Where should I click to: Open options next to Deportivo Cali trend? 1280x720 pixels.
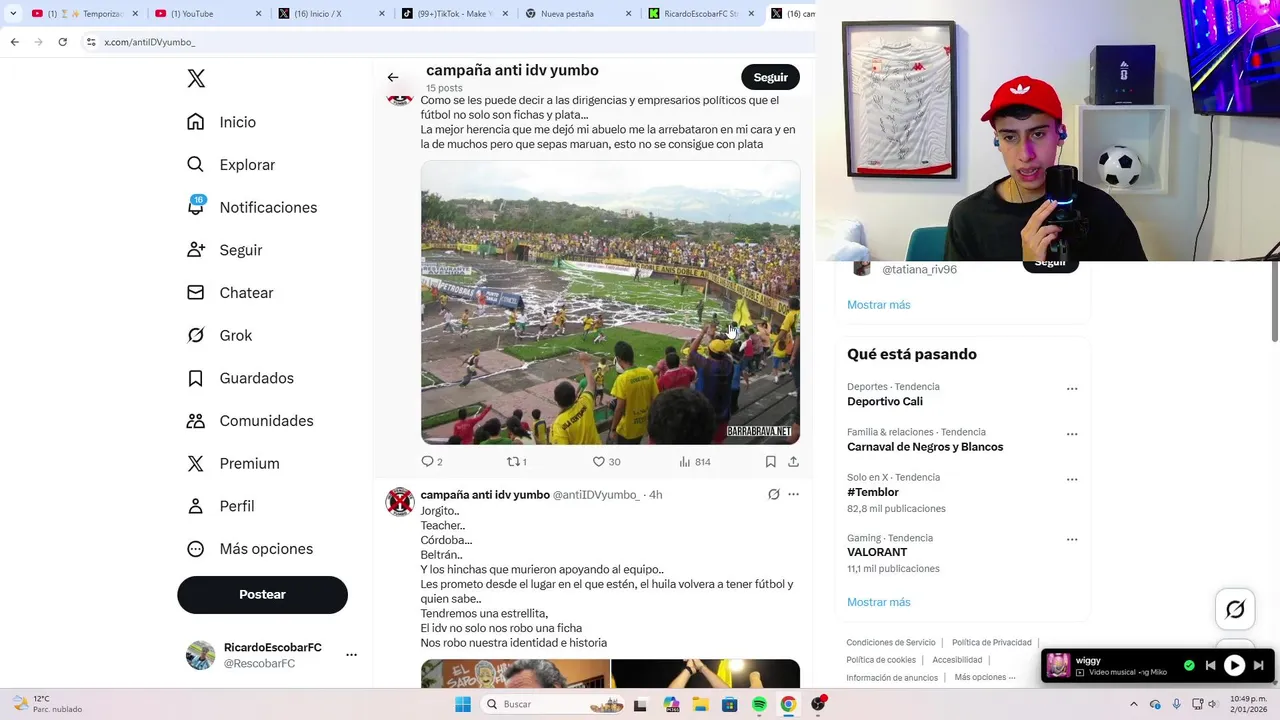[x=1072, y=388]
